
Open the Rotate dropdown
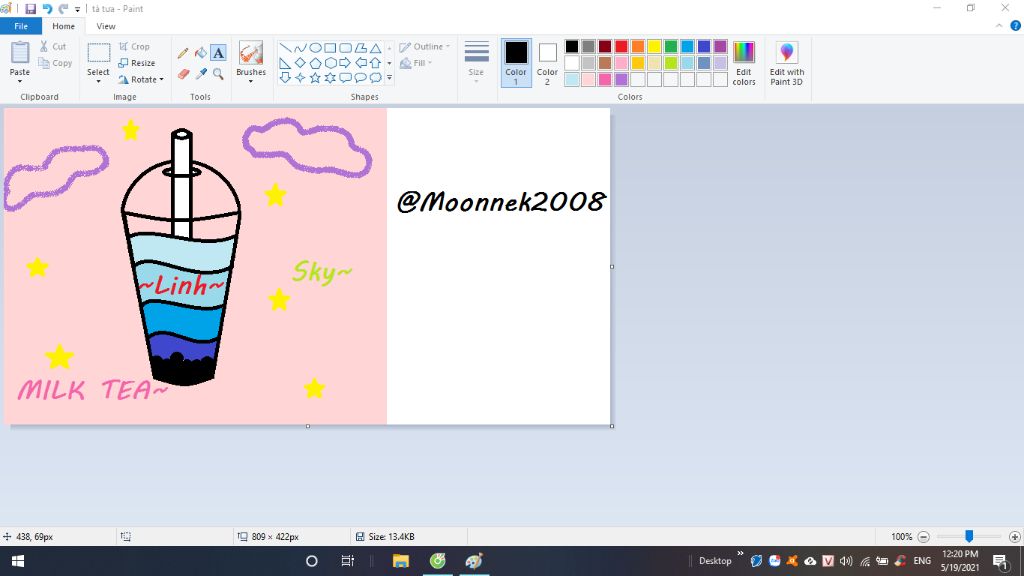(x=140, y=80)
